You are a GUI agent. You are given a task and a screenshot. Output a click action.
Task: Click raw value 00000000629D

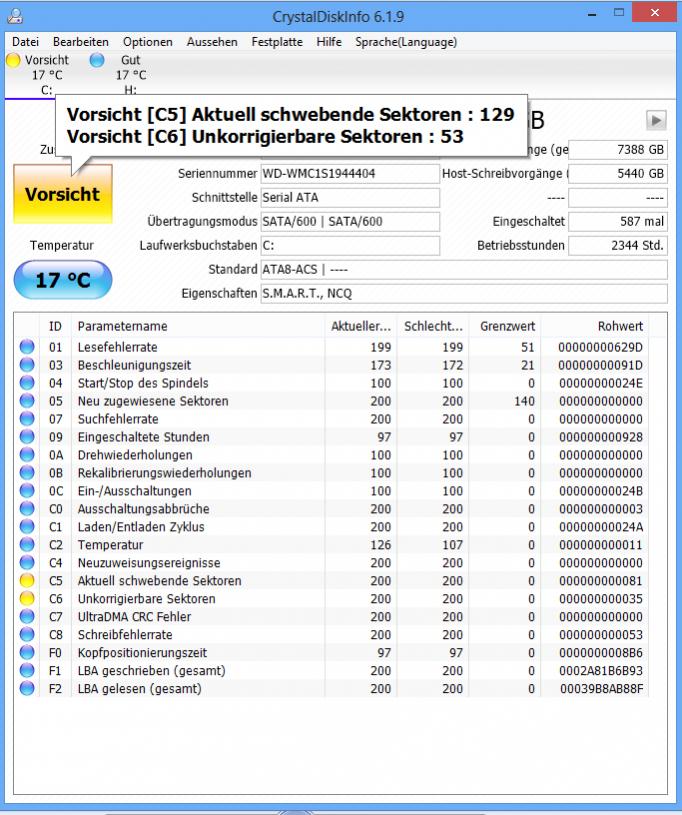click(x=600, y=347)
